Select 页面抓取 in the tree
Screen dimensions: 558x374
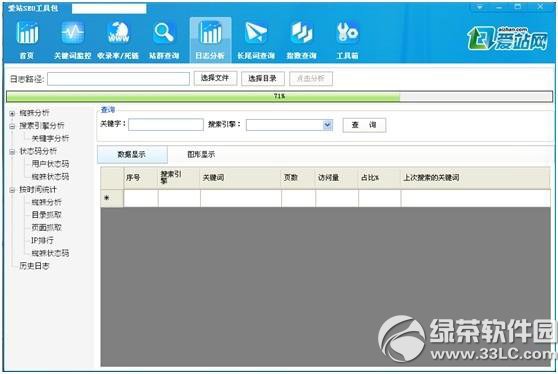tap(47, 227)
